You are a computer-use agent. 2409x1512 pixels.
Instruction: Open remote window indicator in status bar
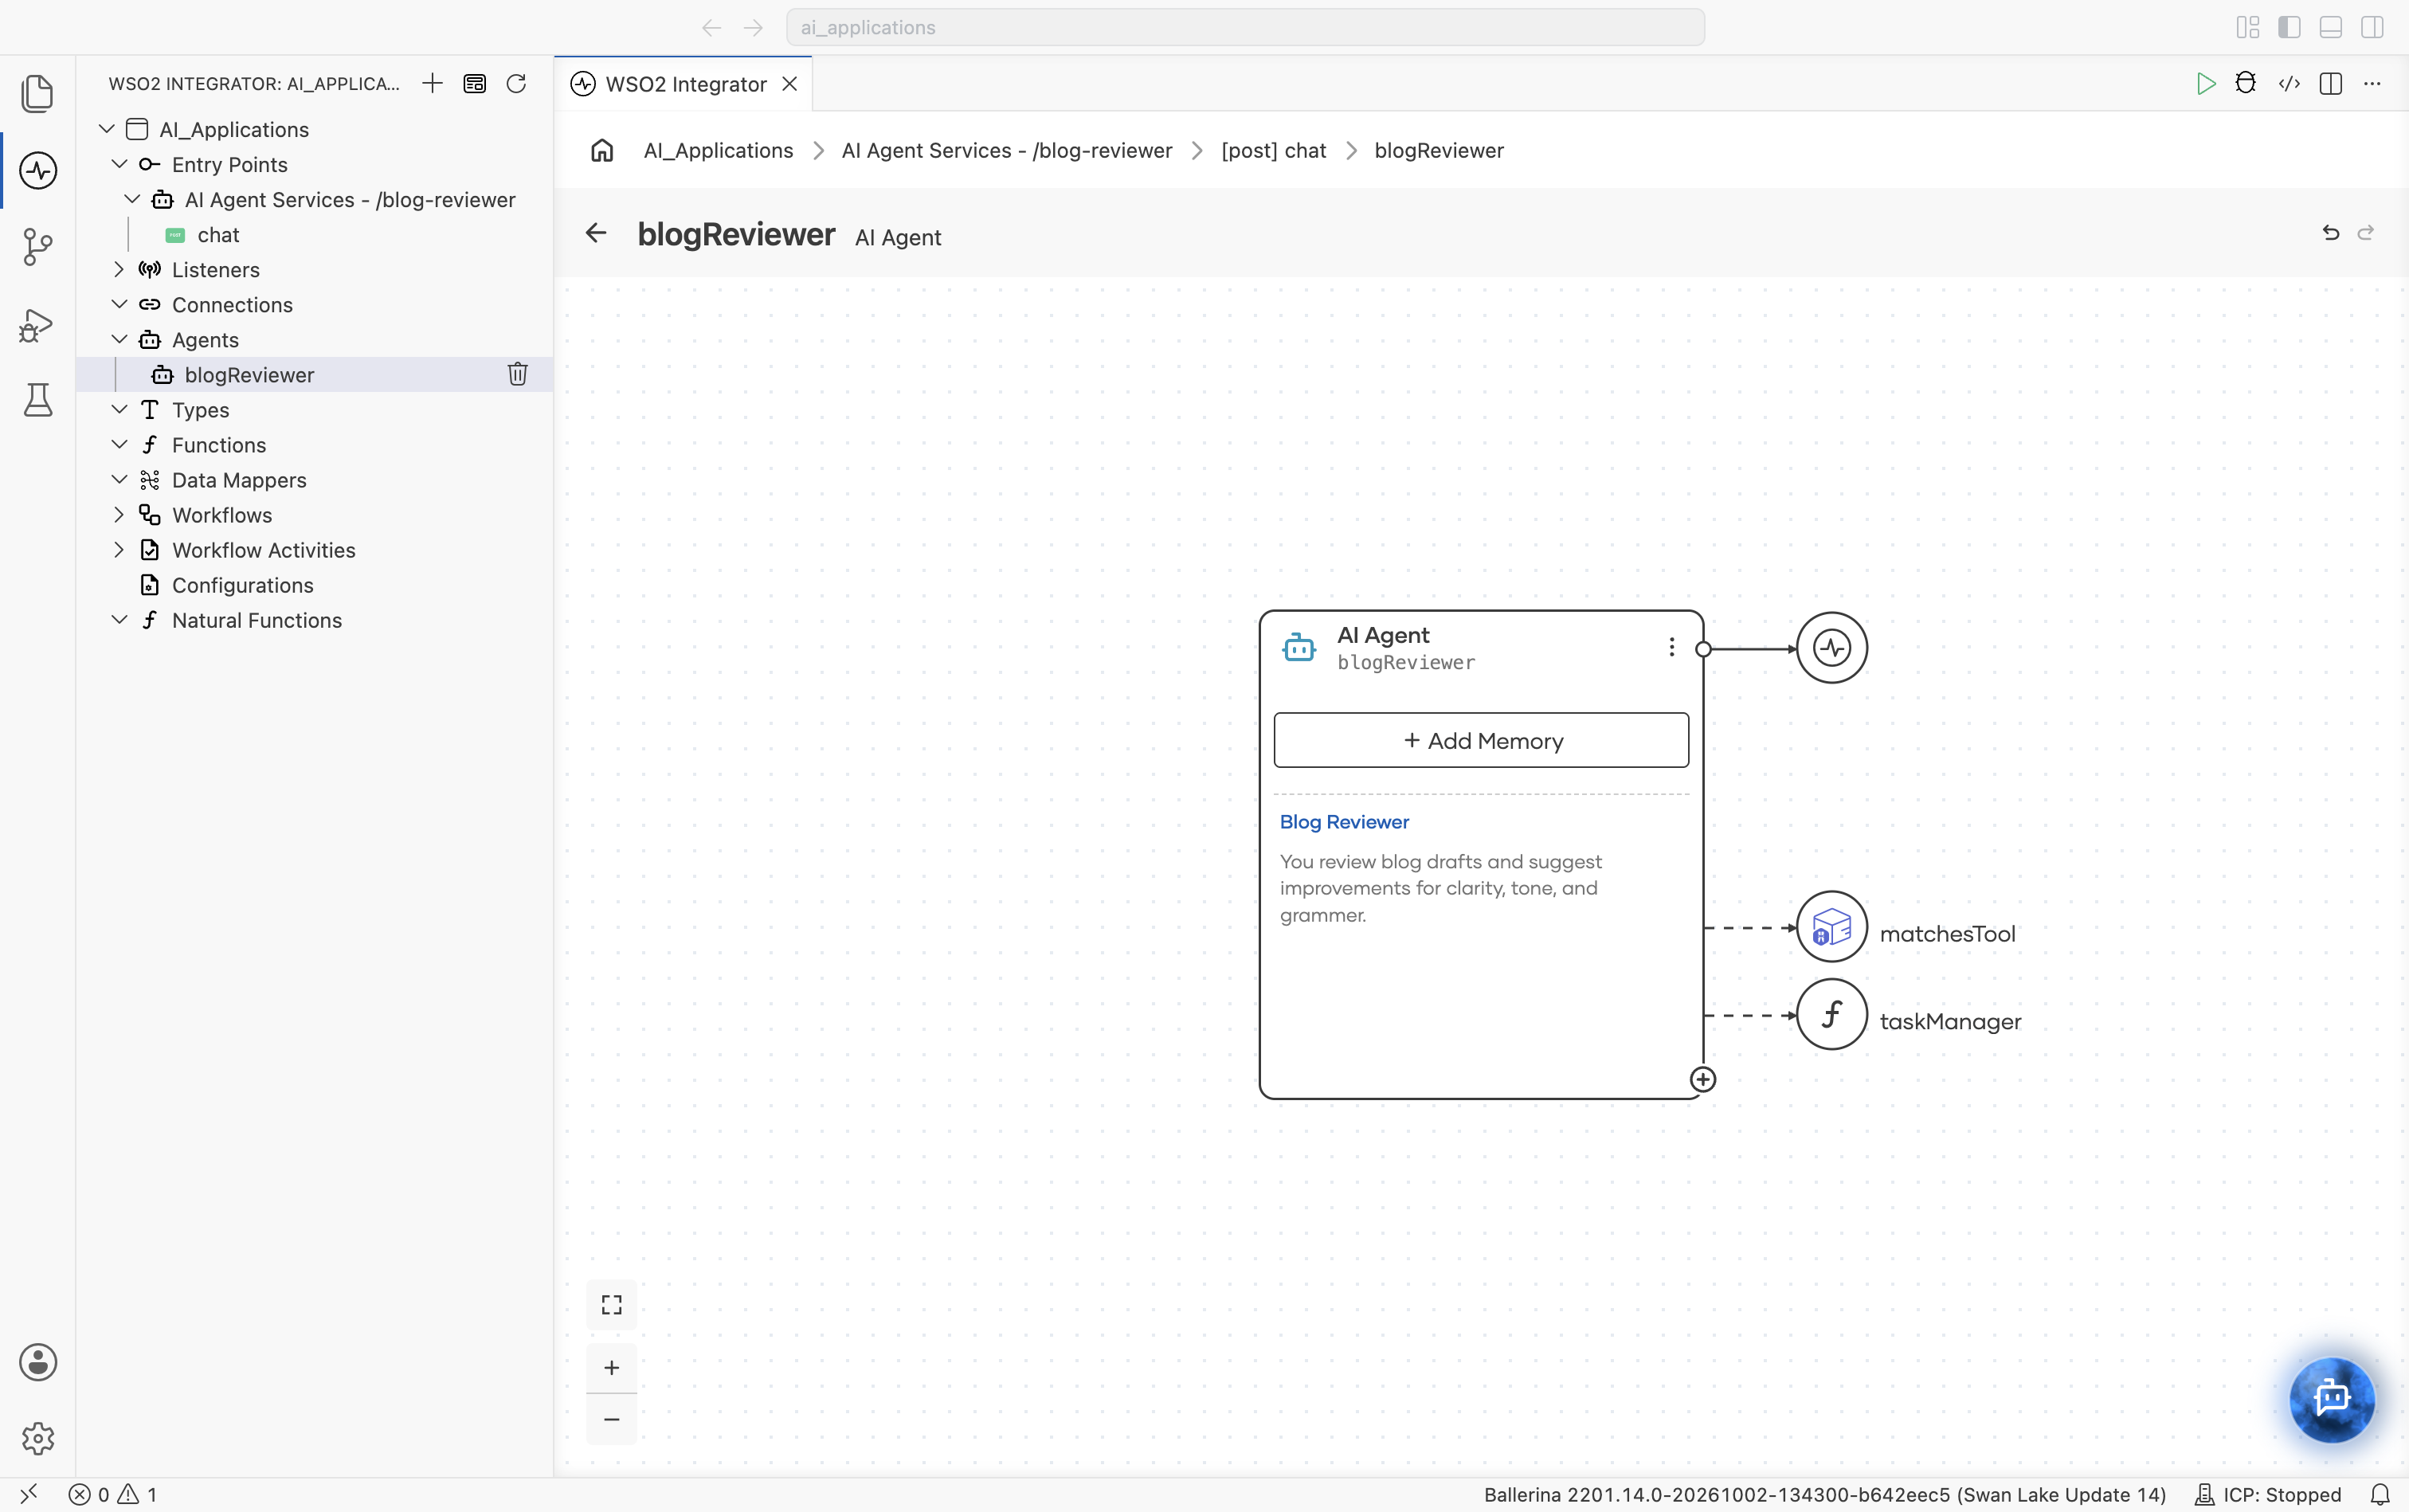(28, 1494)
